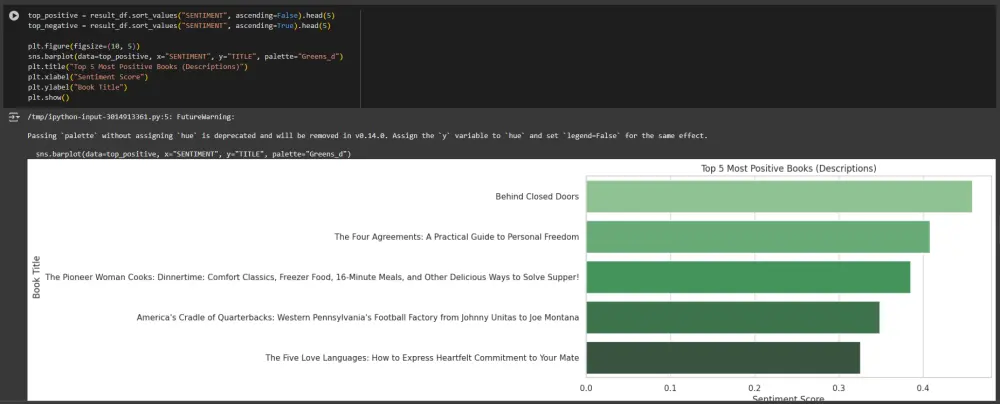Click the plt.xlabel("Sentiment Score") line
This screenshot has width=1000, height=404.
pyautogui.click(x=88, y=77)
